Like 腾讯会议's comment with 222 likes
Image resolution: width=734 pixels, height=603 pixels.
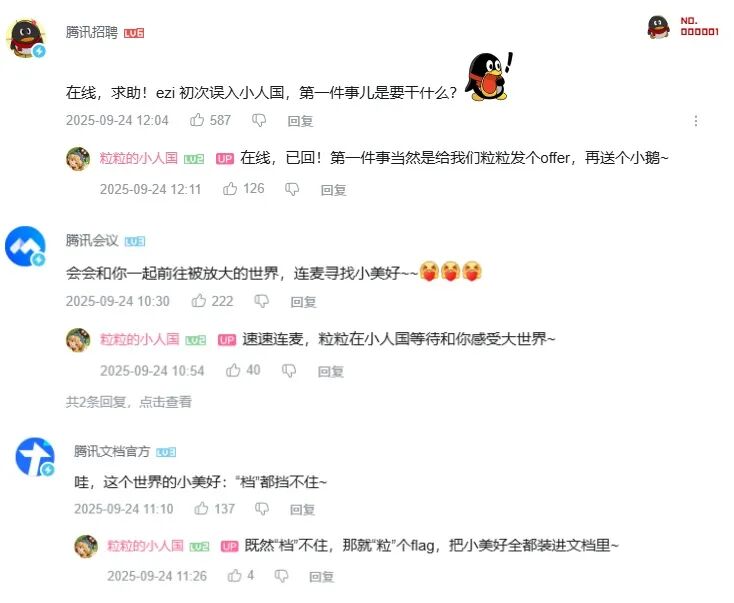tap(199, 301)
